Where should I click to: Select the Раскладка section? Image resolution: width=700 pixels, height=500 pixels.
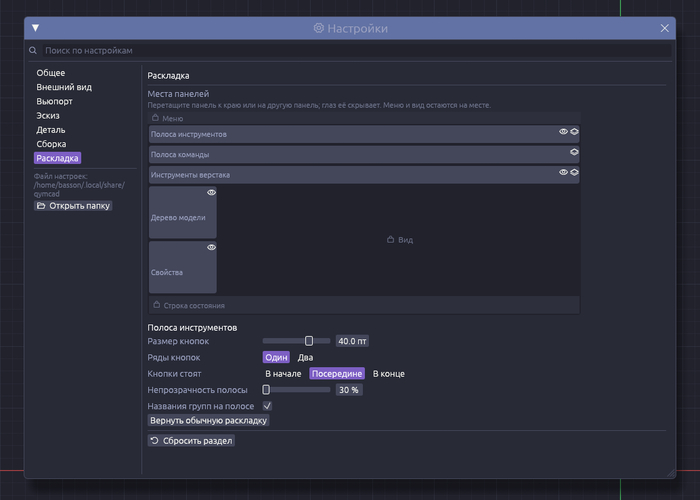(x=57, y=158)
